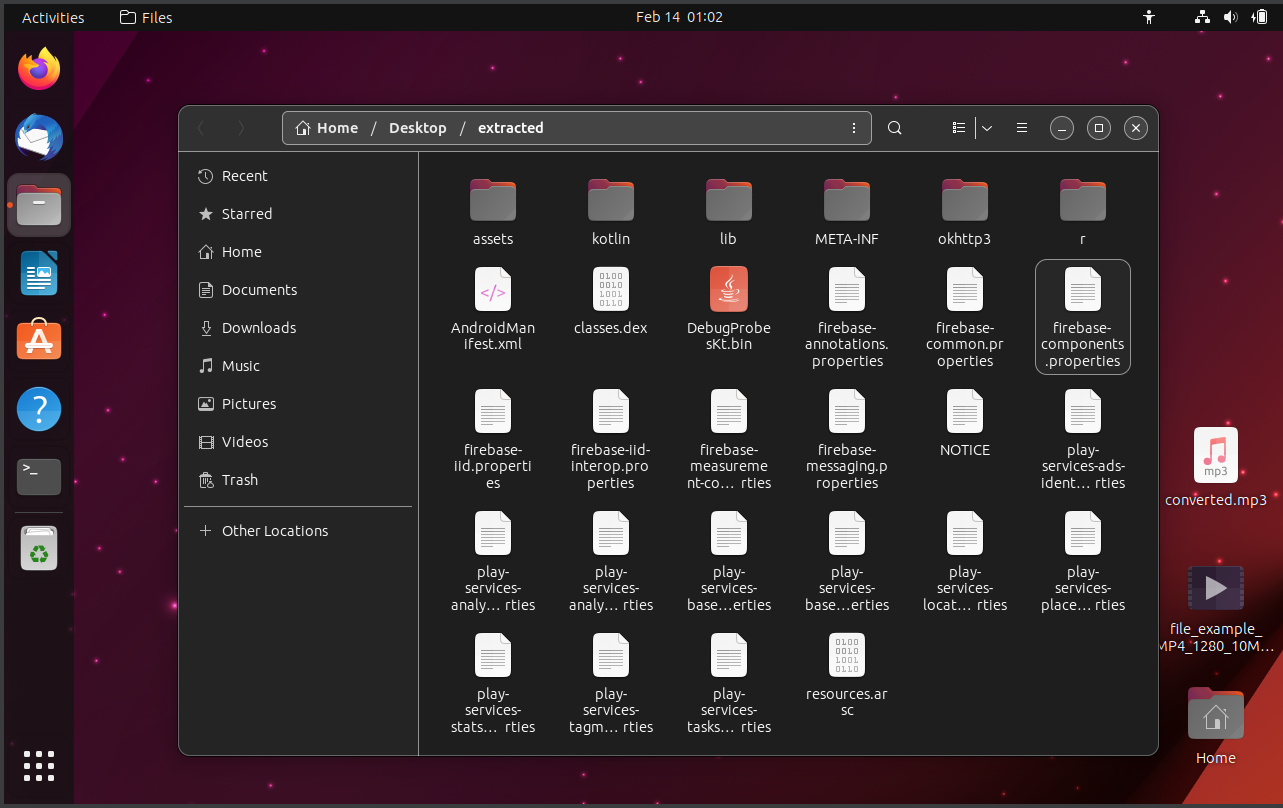Open Ubuntu Software from the dock
1283x808 pixels.
38,340
